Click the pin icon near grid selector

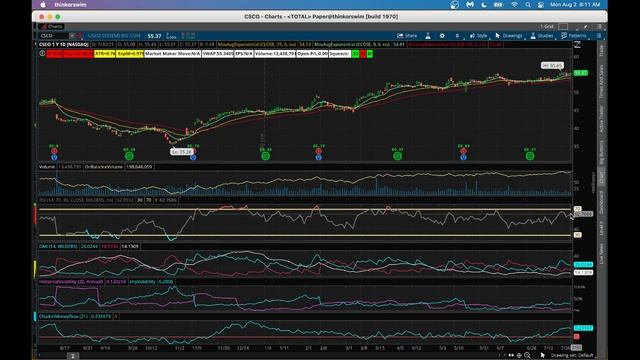pos(585,27)
